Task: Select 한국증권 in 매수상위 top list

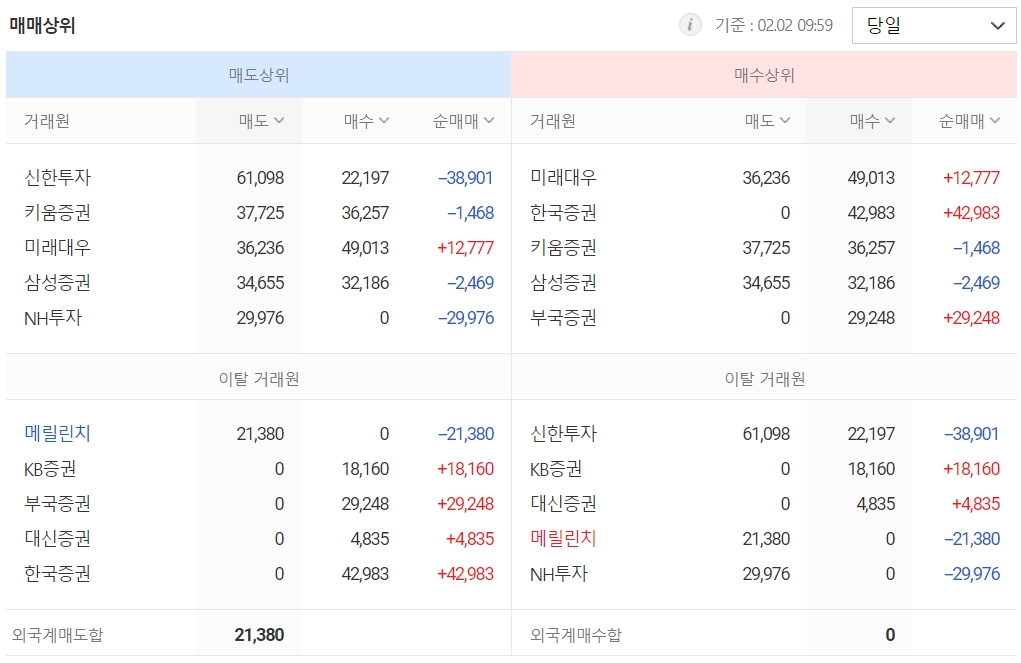Action: coord(563,212)
